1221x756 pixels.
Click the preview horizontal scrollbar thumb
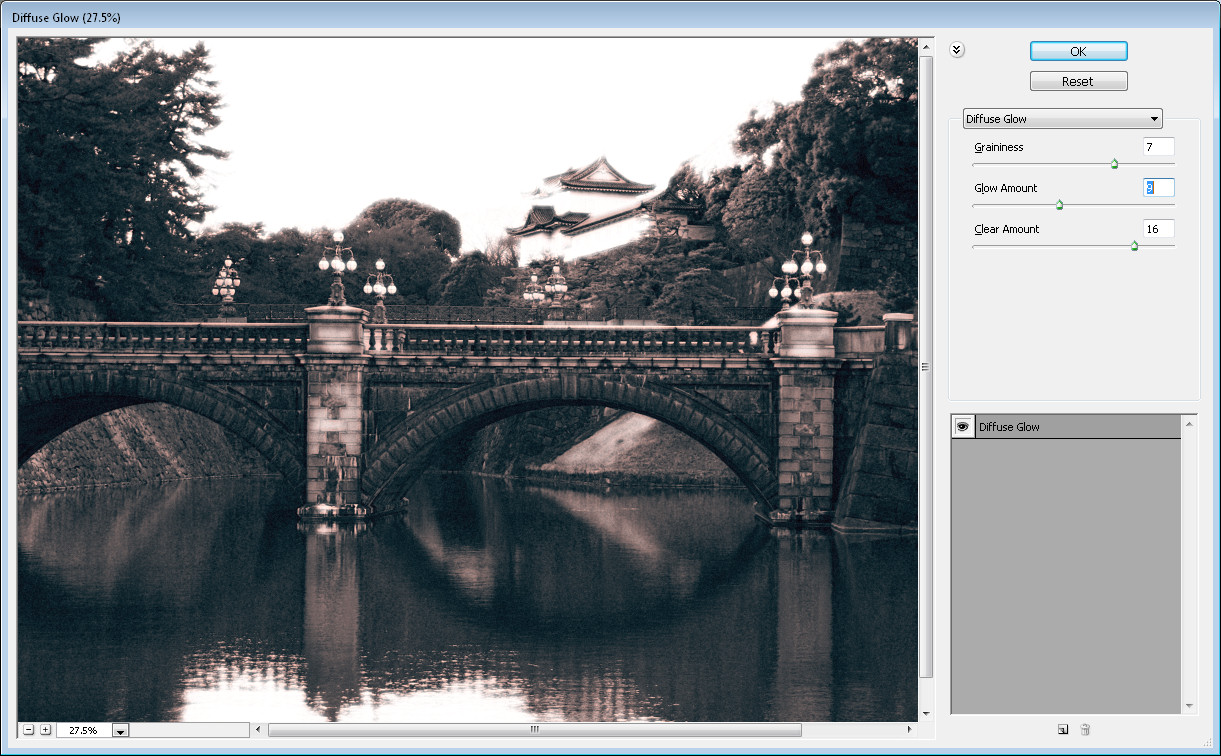(535, 730)
